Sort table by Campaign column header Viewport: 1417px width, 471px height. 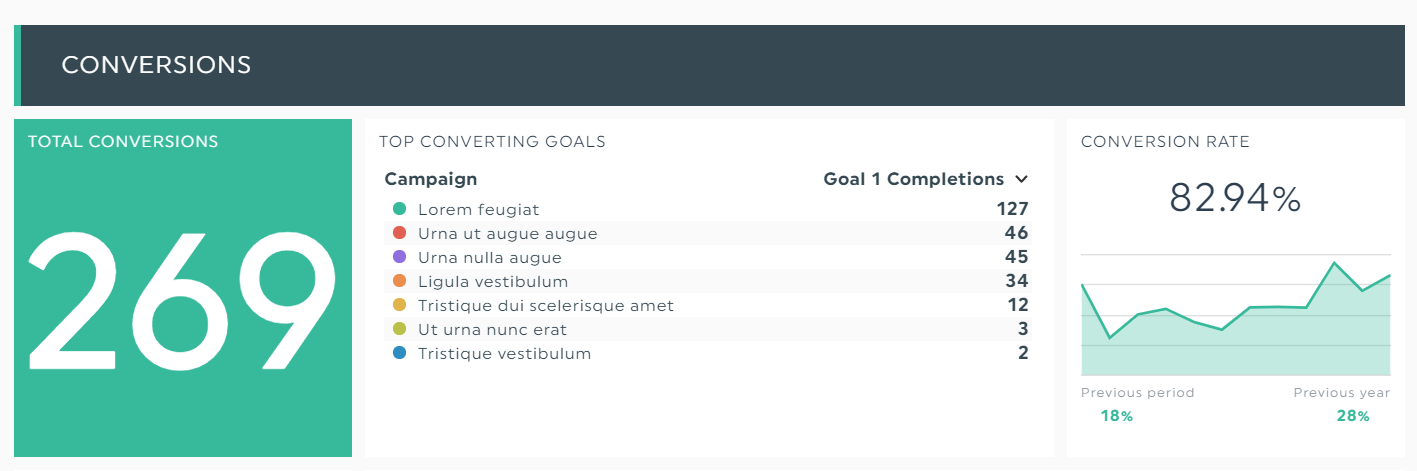coord(430,179)
